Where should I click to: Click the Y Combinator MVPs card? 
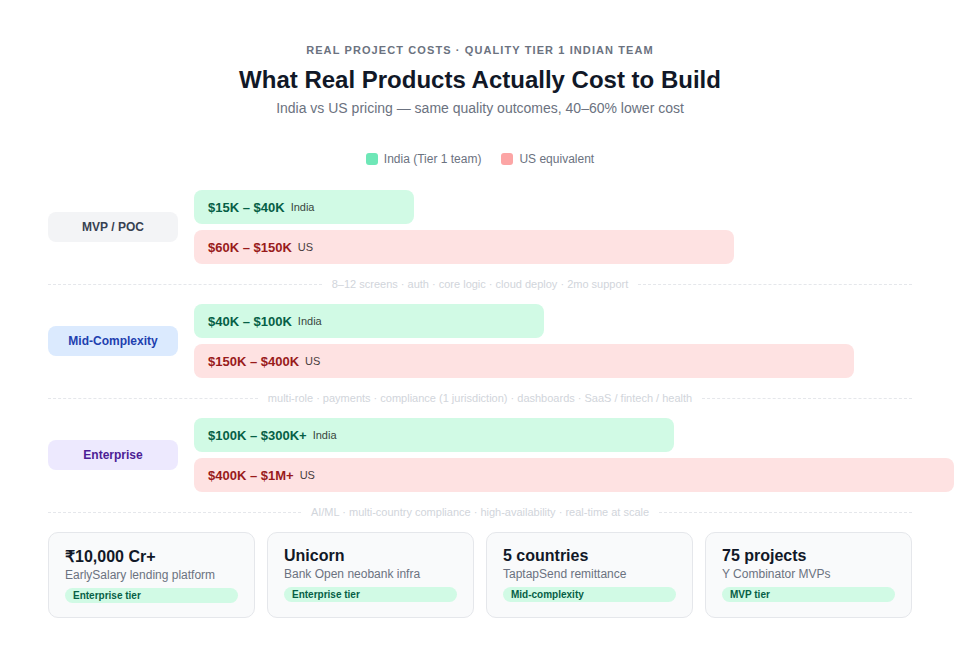[x=808, y=575]
